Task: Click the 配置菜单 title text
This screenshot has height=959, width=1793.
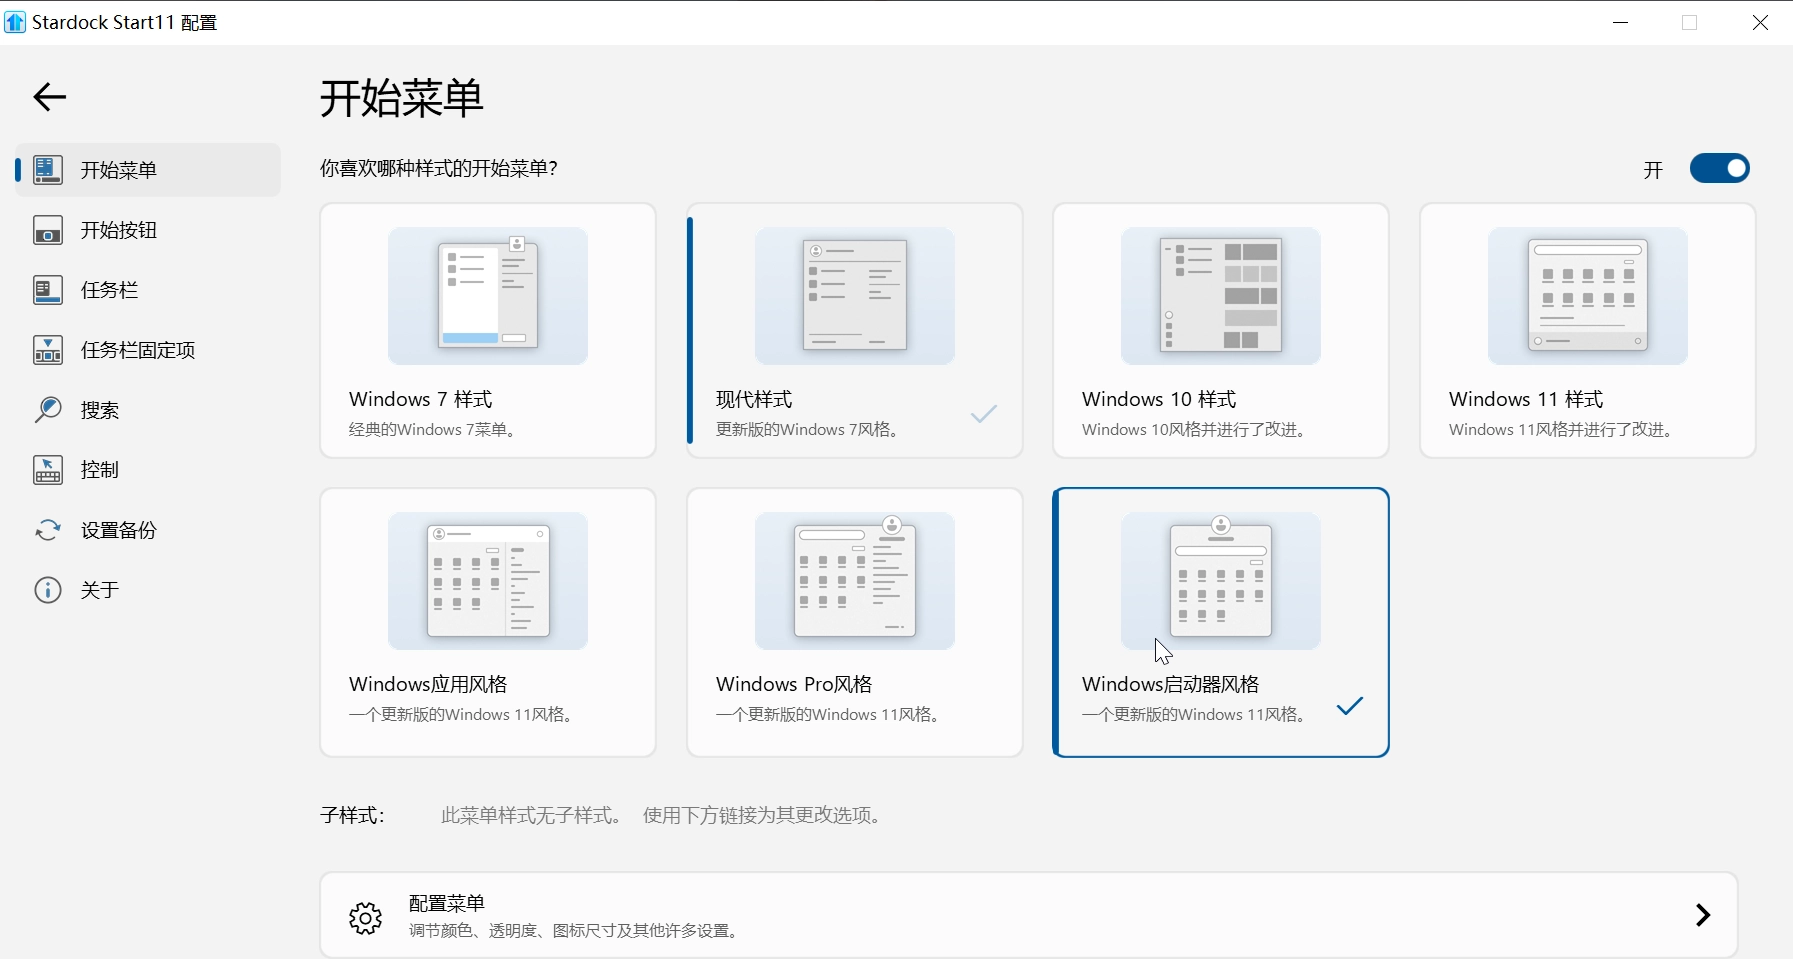Action: pos(447,903)
